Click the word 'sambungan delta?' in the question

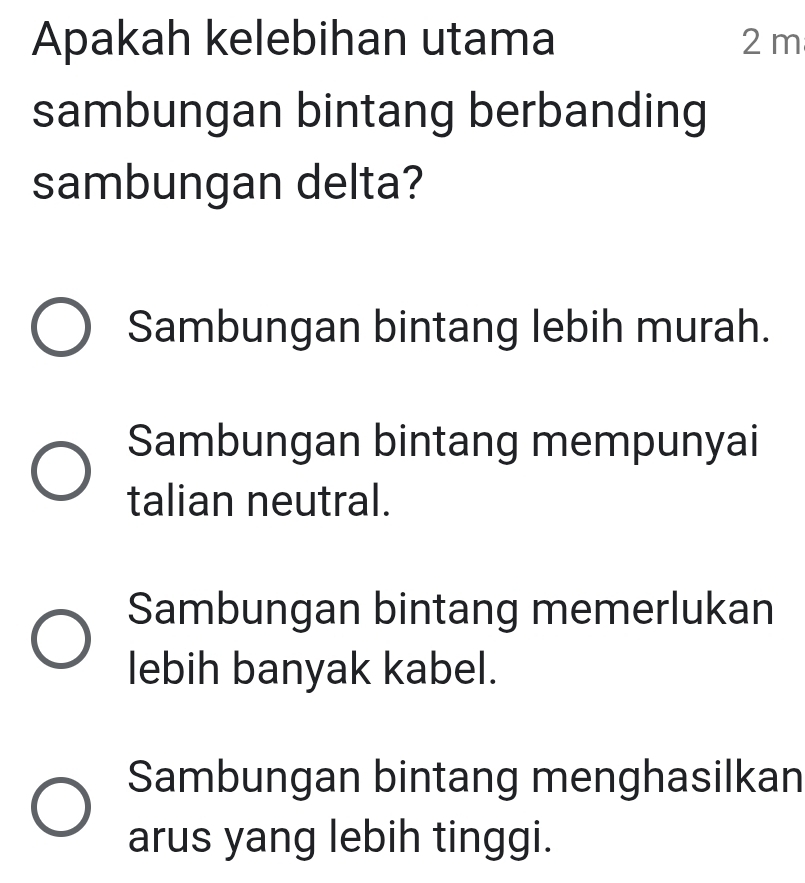point(228,184)
